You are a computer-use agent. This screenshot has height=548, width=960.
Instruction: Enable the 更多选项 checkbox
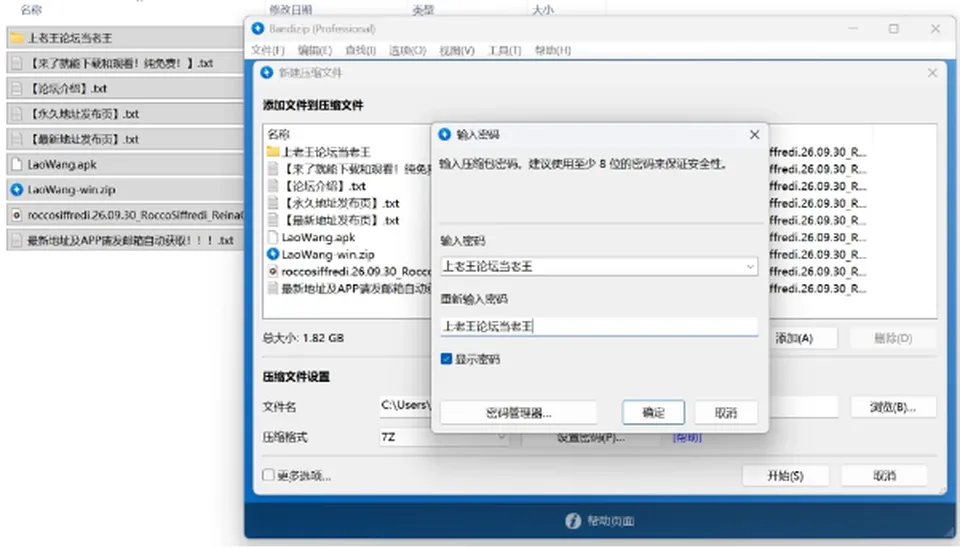(268, 475)
